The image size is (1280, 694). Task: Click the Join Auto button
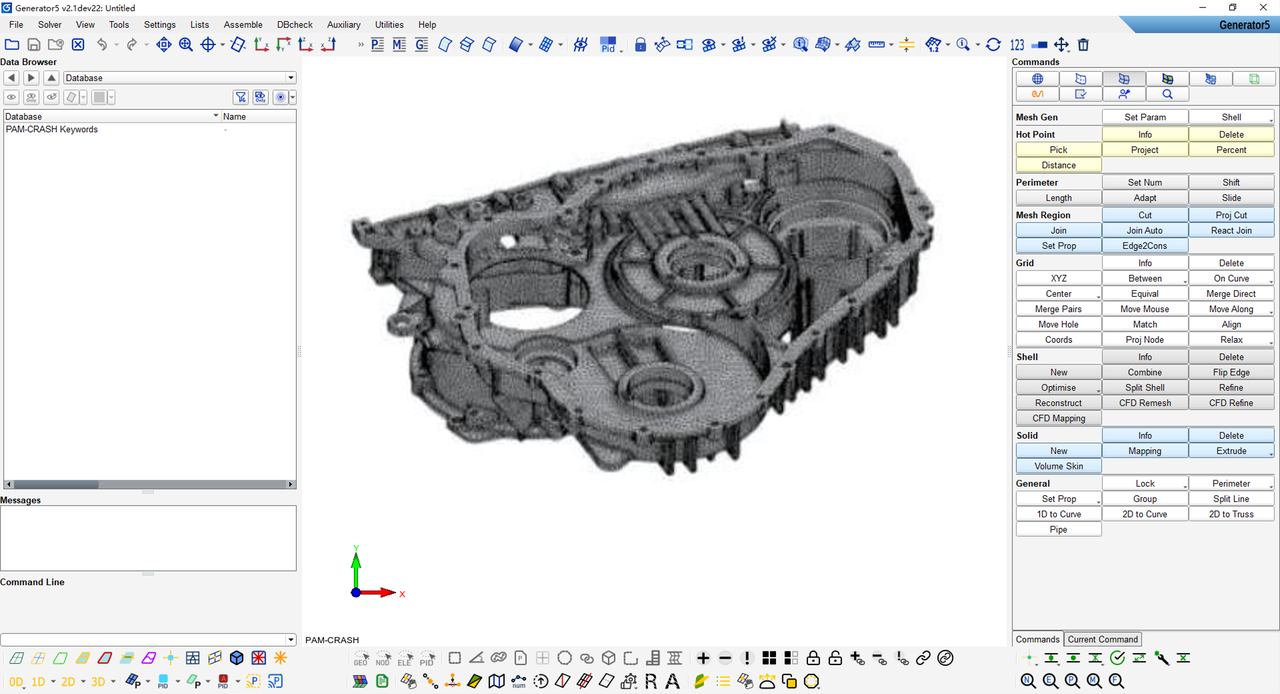point(1145,230)
